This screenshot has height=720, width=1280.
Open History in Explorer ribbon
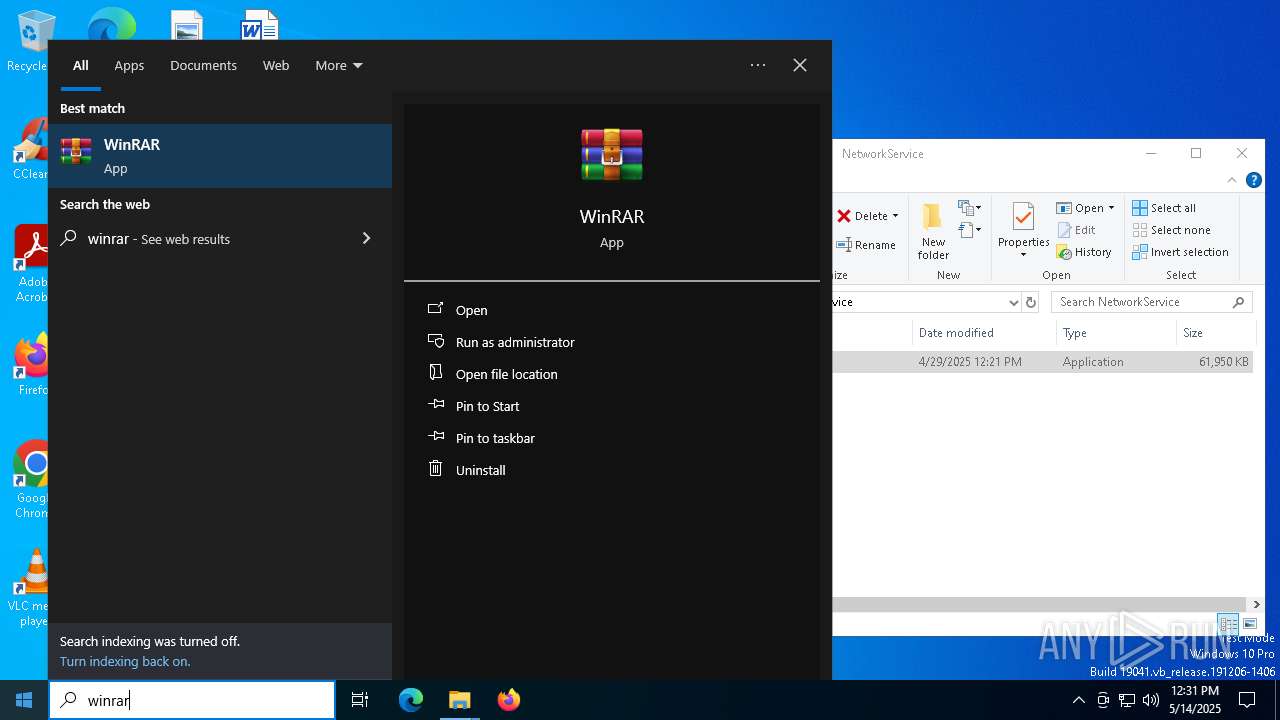(x=1084, y=252)
